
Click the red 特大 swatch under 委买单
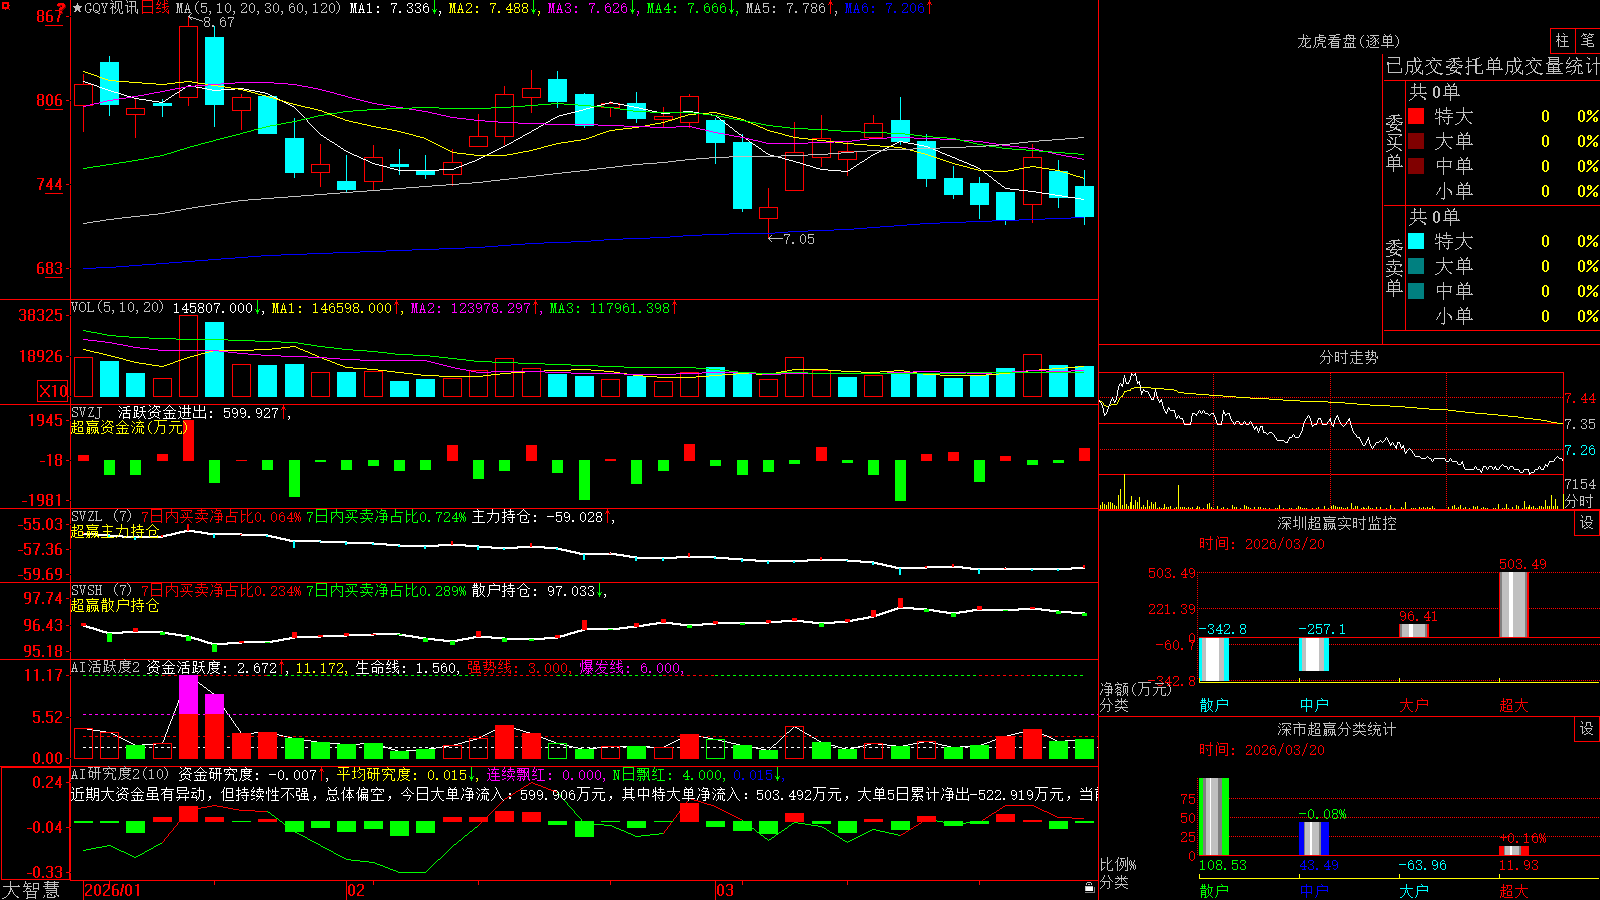(x=1416, y=116)
